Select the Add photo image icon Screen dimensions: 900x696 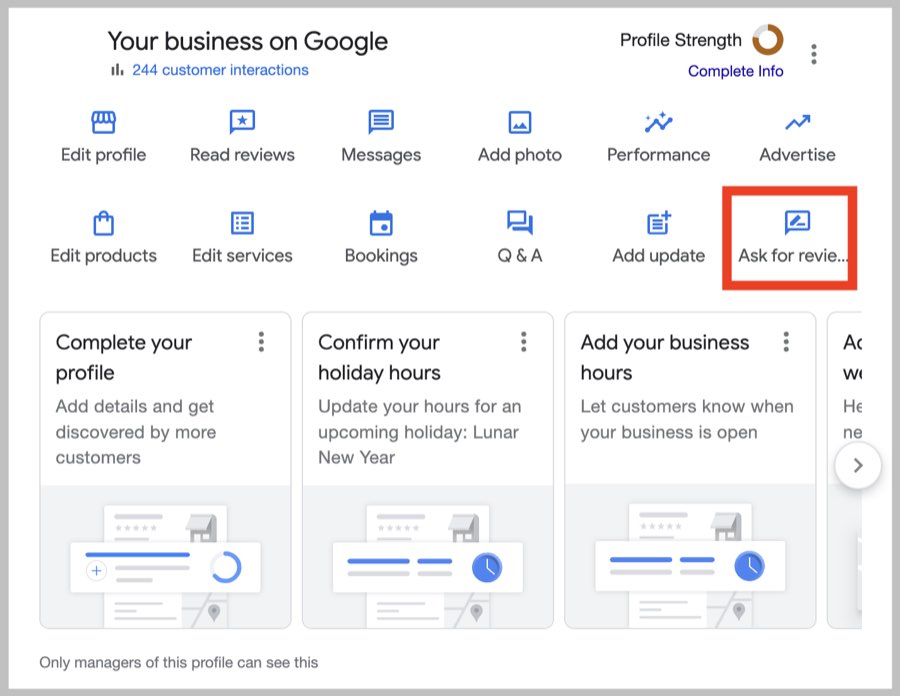click(x=520, y=122)
